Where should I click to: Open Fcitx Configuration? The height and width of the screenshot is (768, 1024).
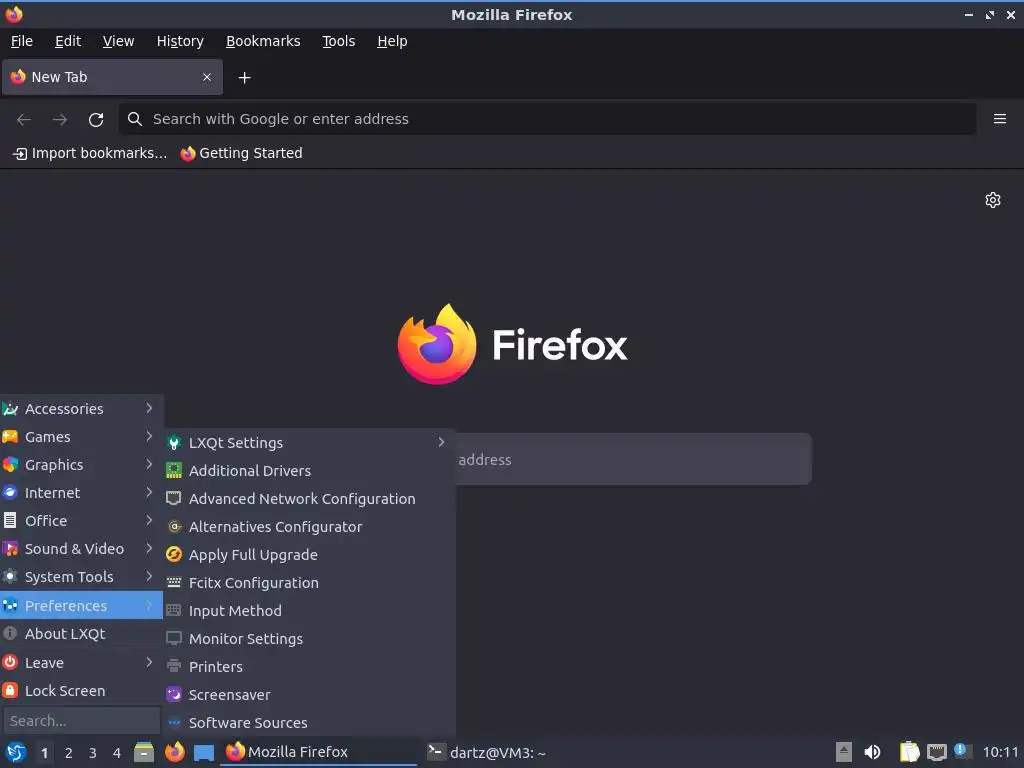(x=310, y=583)
